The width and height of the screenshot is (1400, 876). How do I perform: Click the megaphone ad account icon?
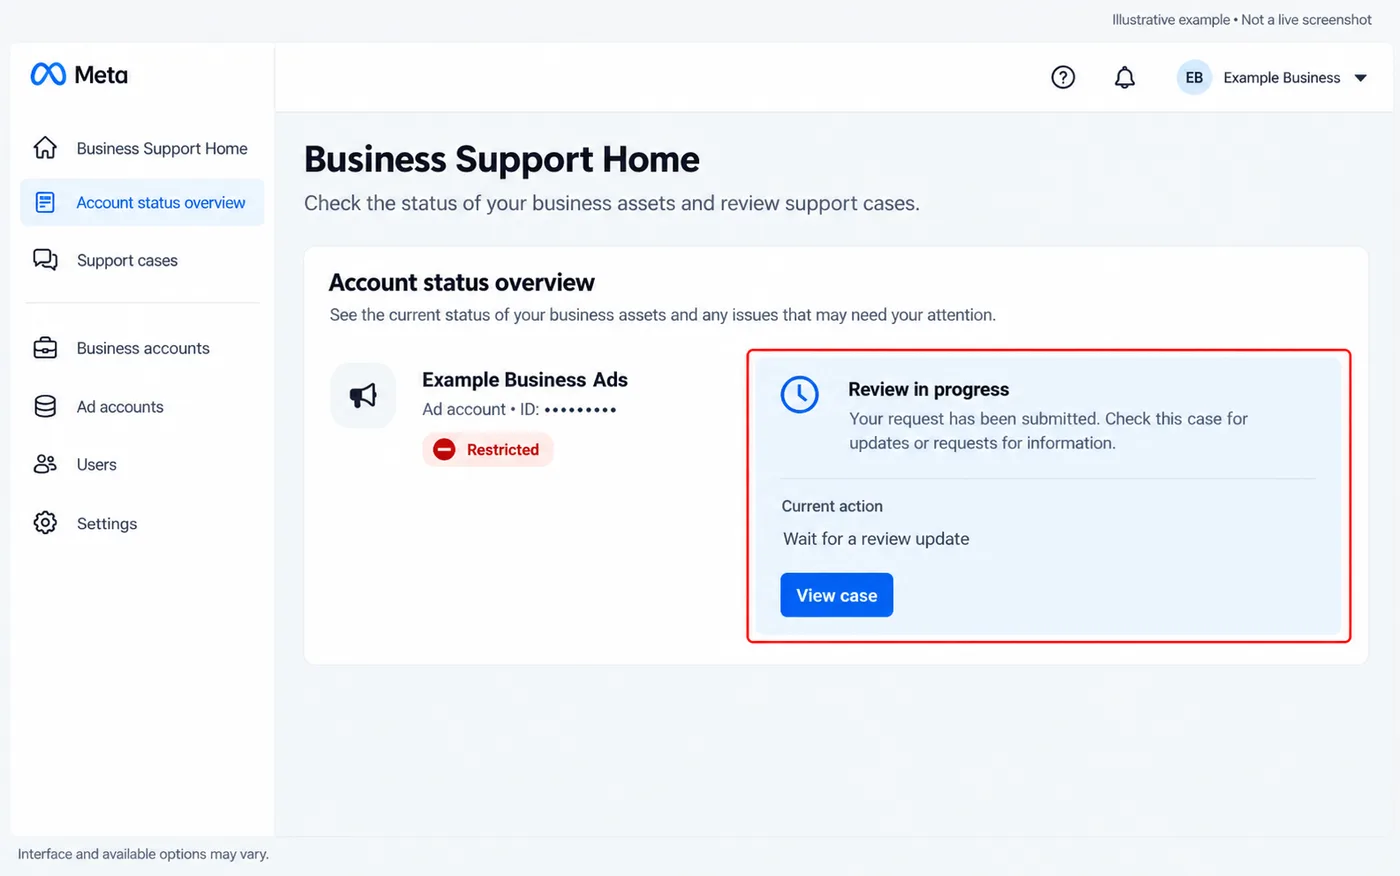(x=363, y=396)
